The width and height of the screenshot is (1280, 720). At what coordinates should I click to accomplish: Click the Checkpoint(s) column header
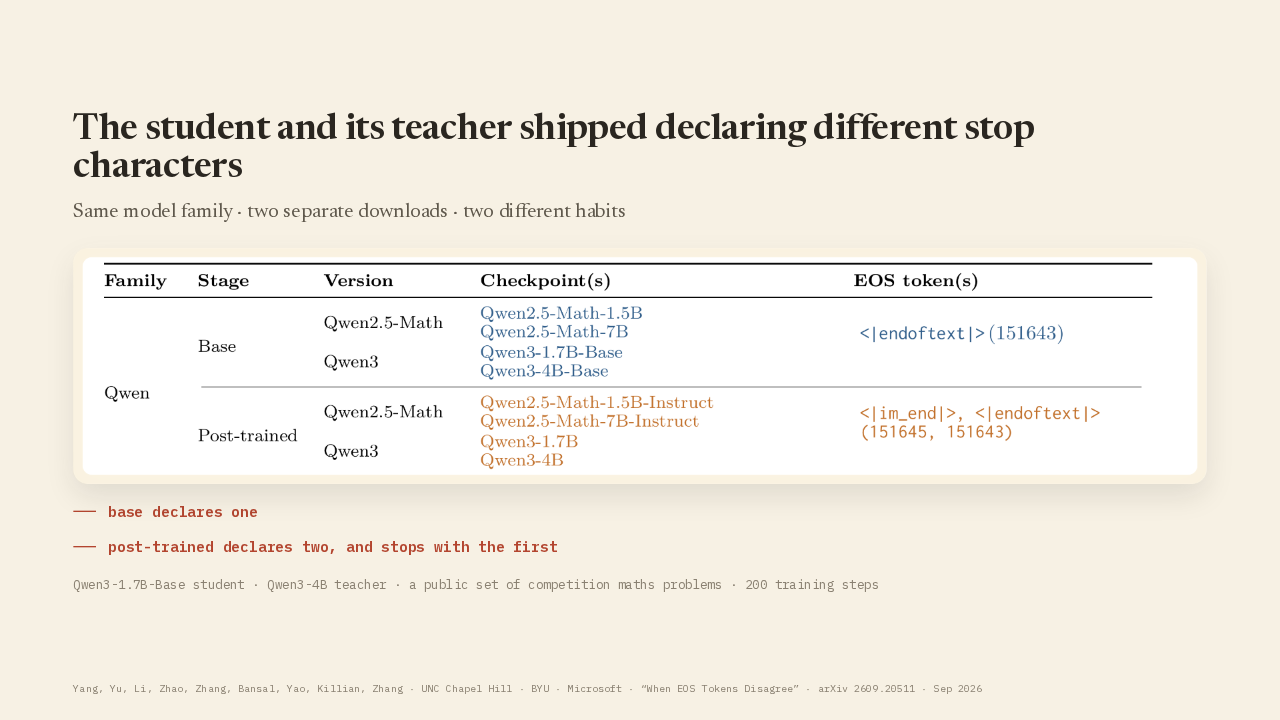coord(545,281)
